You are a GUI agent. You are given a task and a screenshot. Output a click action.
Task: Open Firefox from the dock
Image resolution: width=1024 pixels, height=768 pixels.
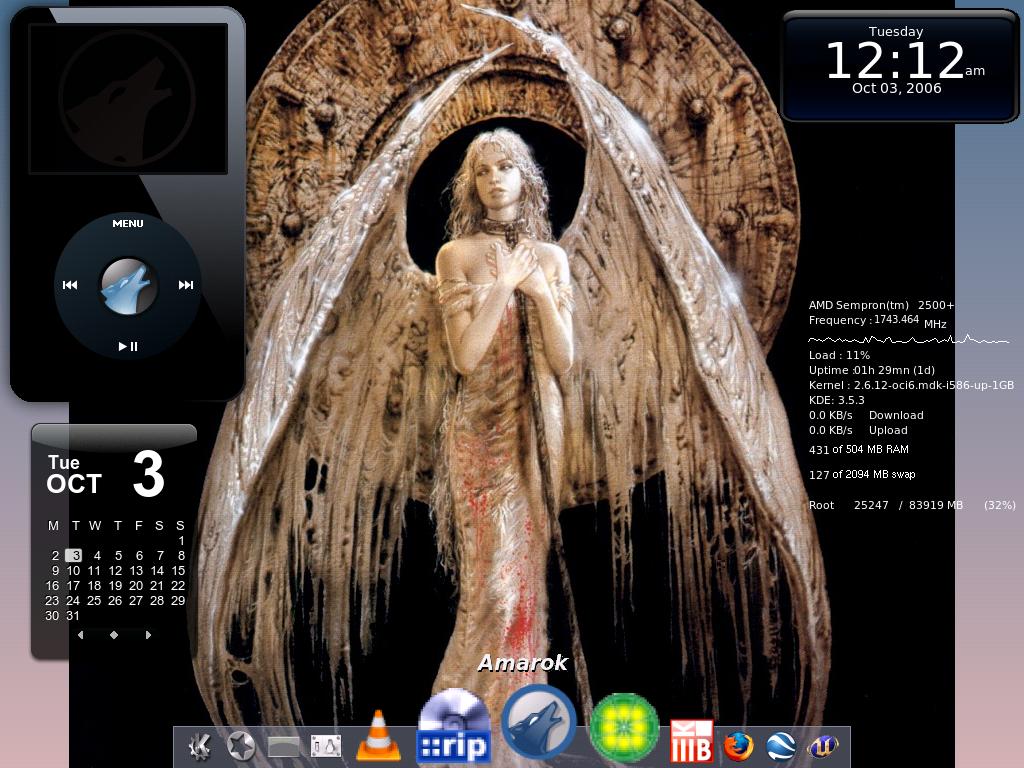pyautogui.click(x=739, y=746)
